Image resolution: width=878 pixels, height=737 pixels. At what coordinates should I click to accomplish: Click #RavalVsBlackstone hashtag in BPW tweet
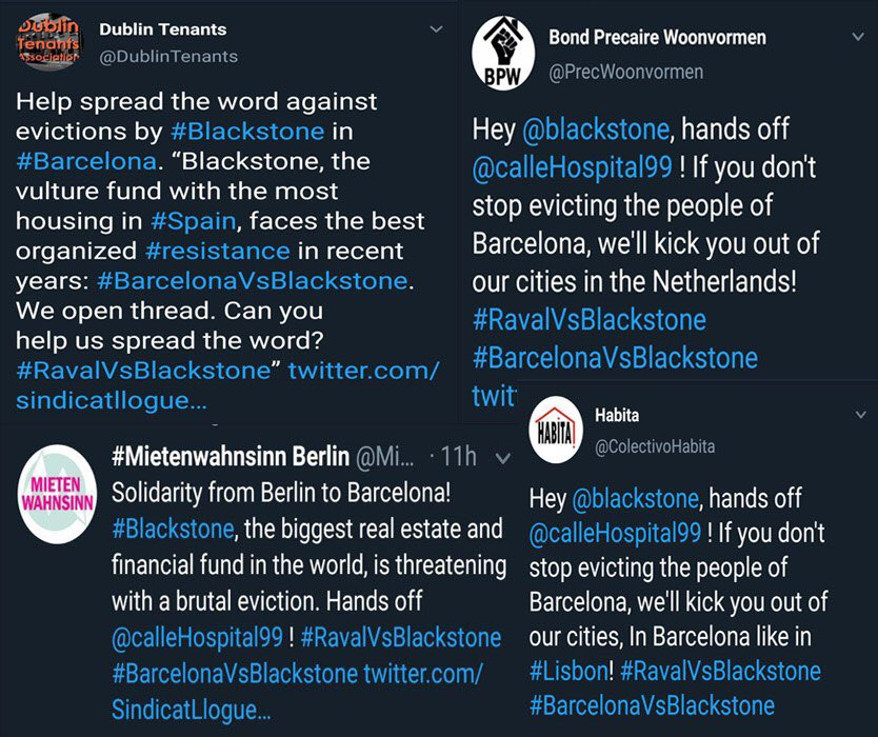tap(589, 320)
